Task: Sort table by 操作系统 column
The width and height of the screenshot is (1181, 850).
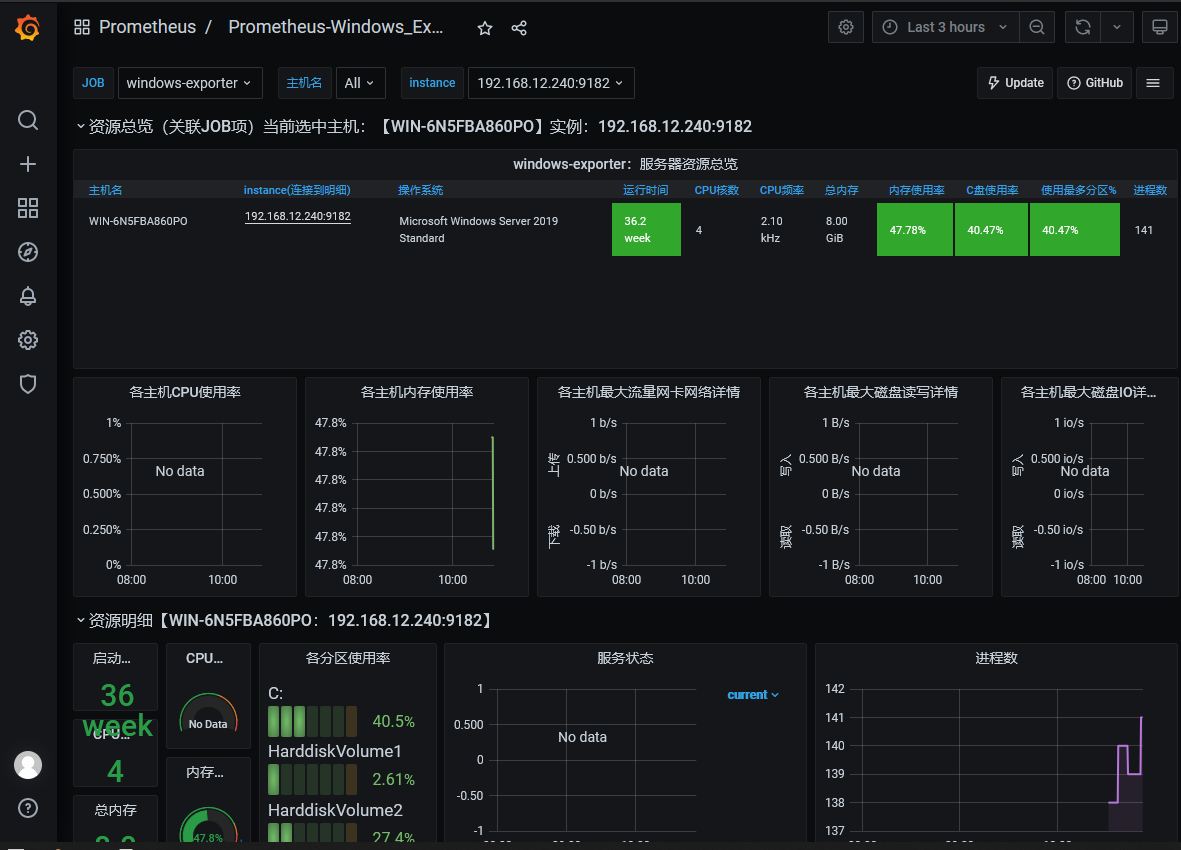Action: (420, 190)
